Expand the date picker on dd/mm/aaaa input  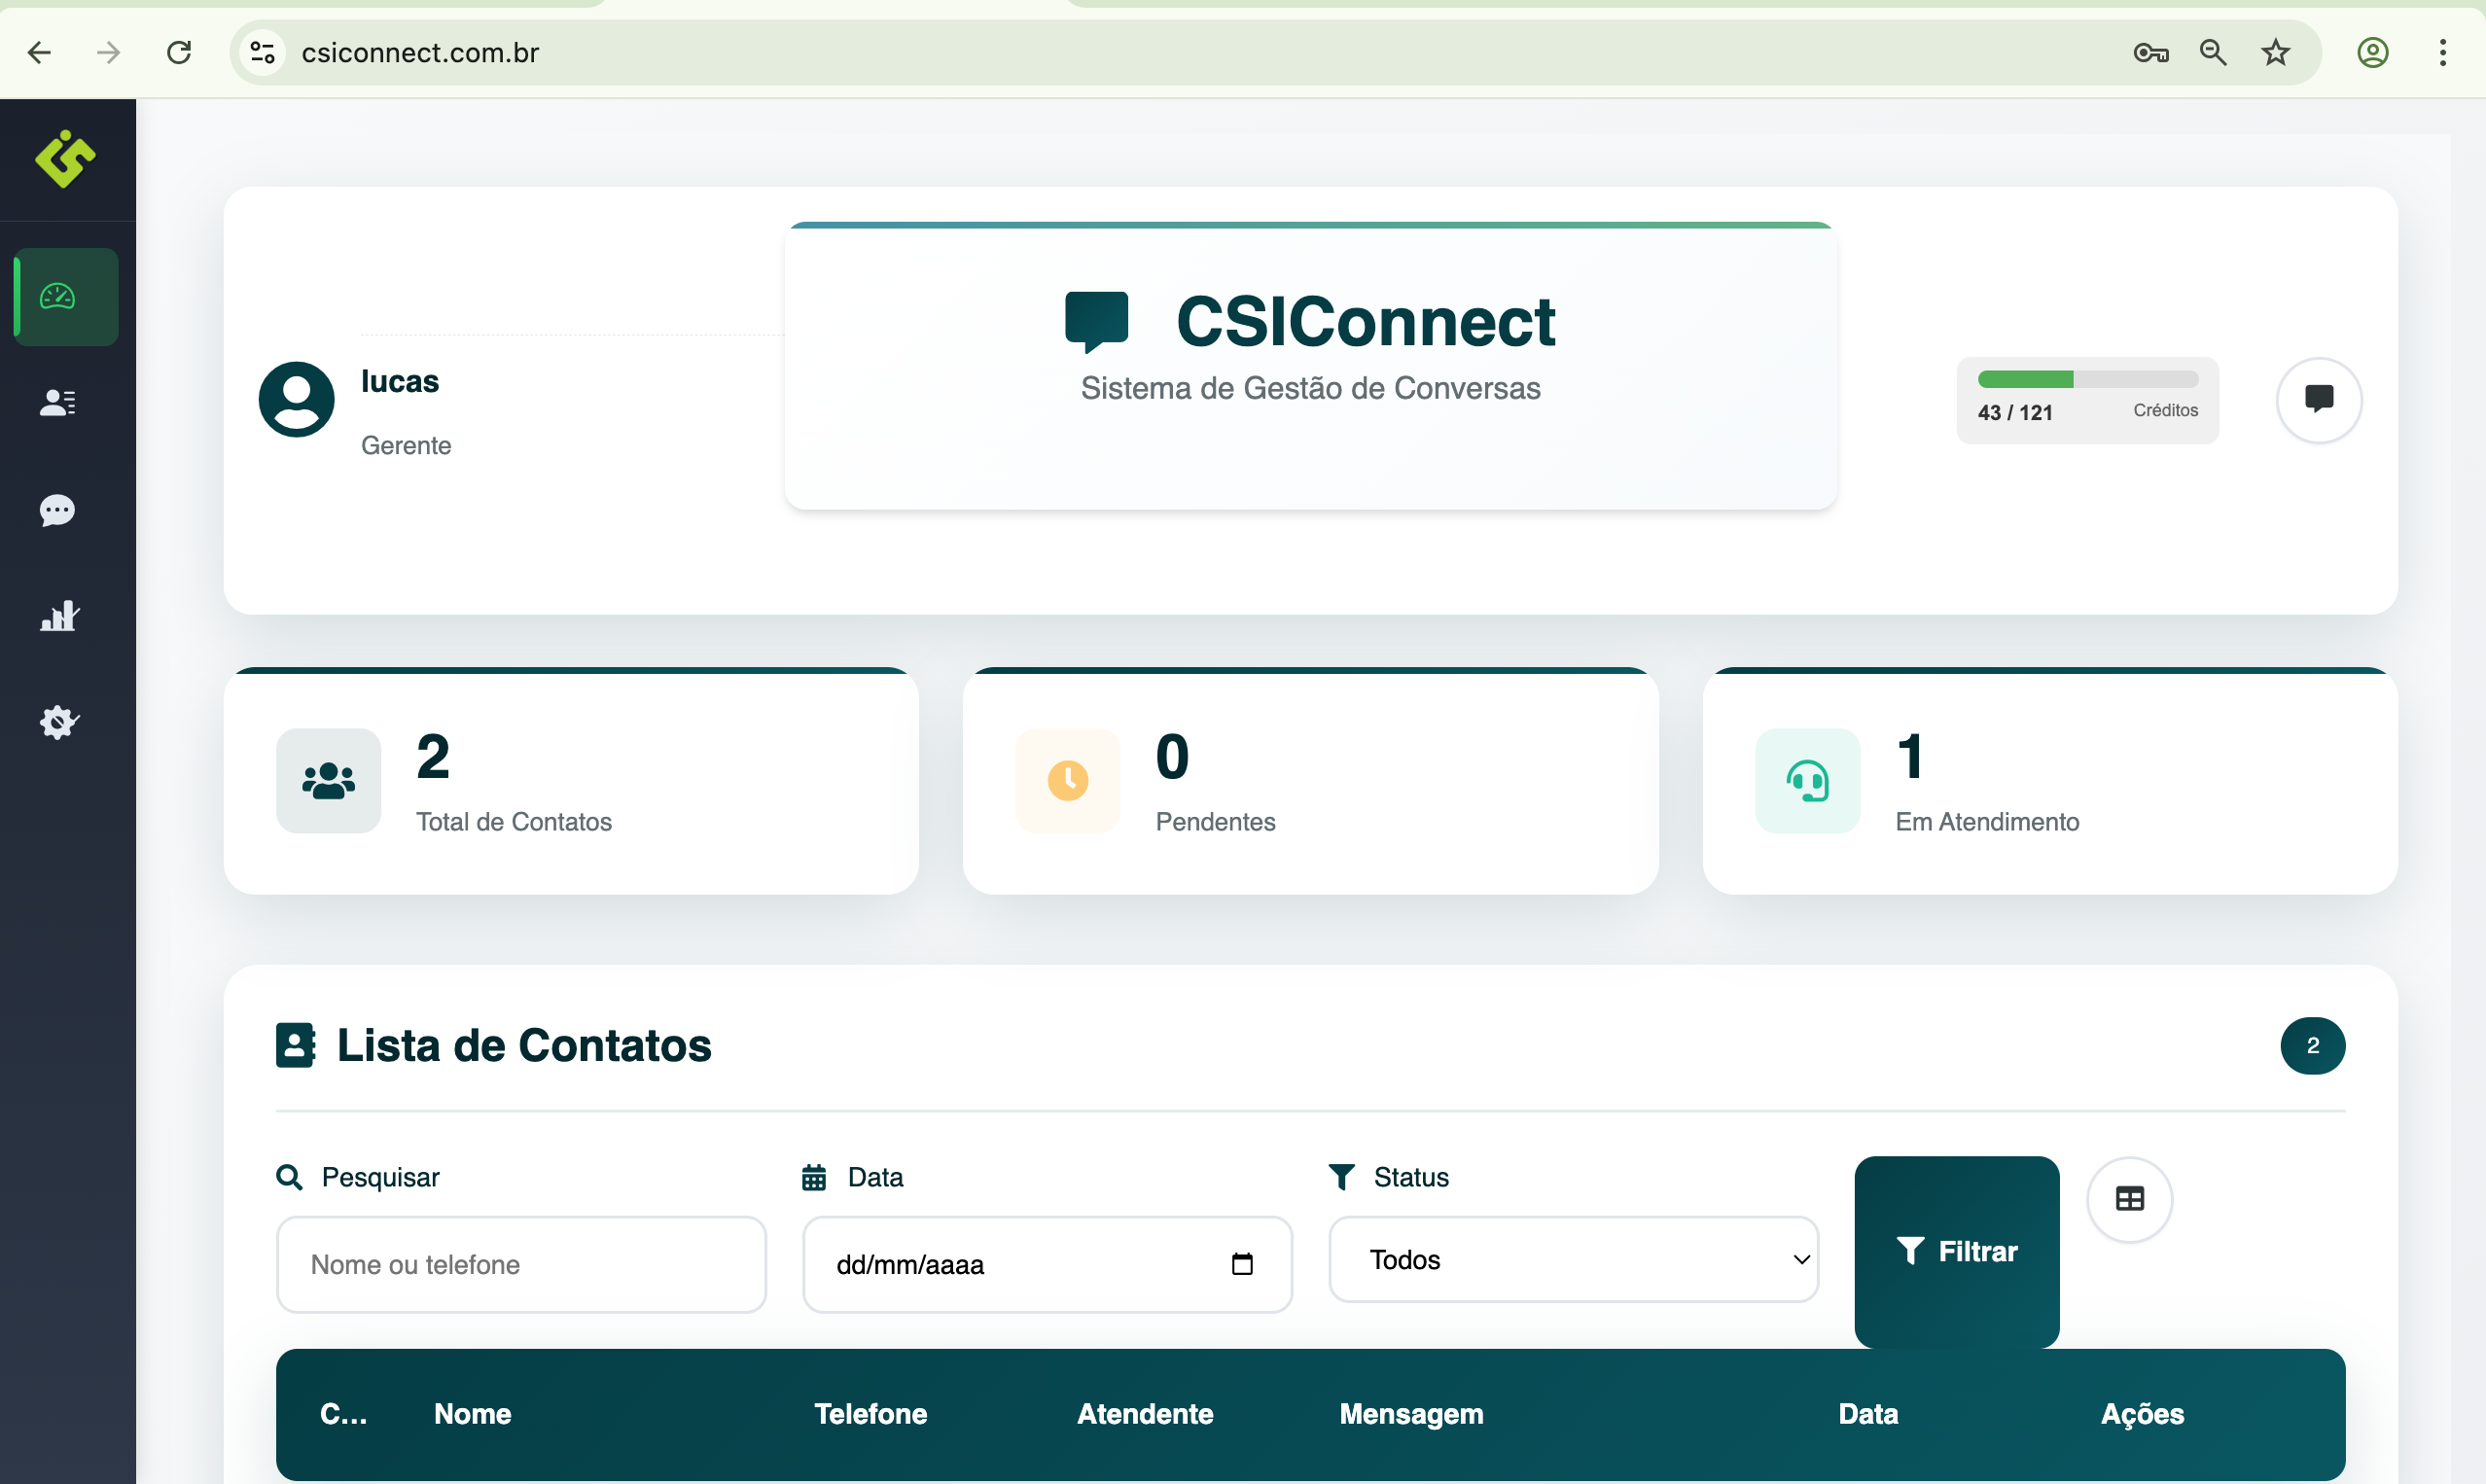(x=1243, y=1264)
